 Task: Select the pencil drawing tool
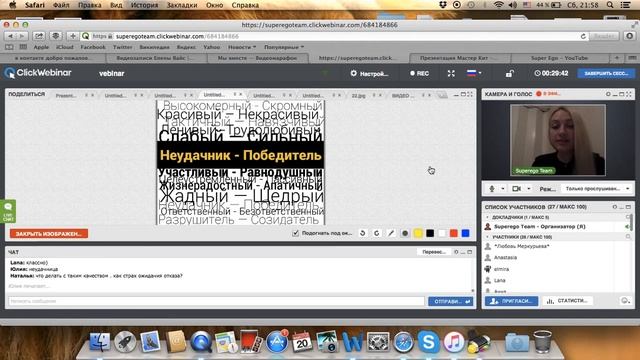click(391, 233)
